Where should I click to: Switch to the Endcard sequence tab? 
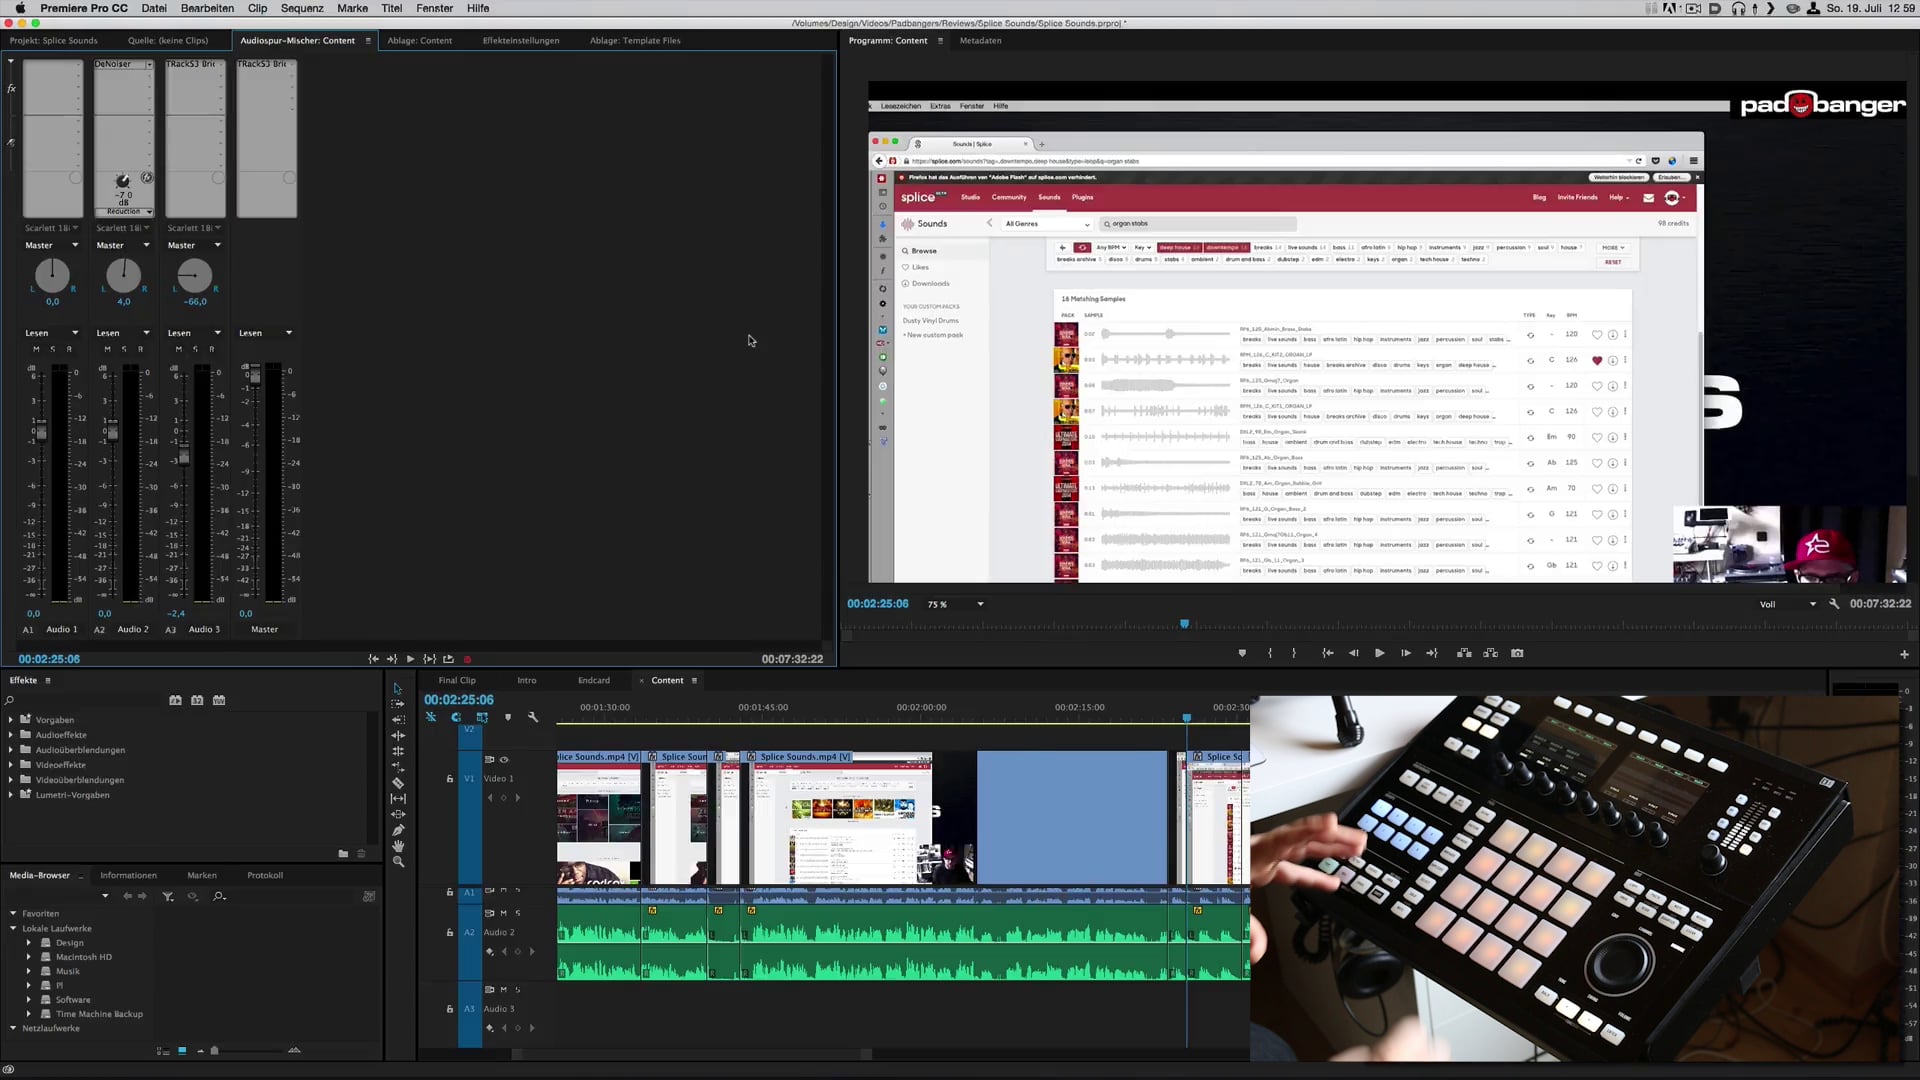pyautogui.click(x=593, y=680)
